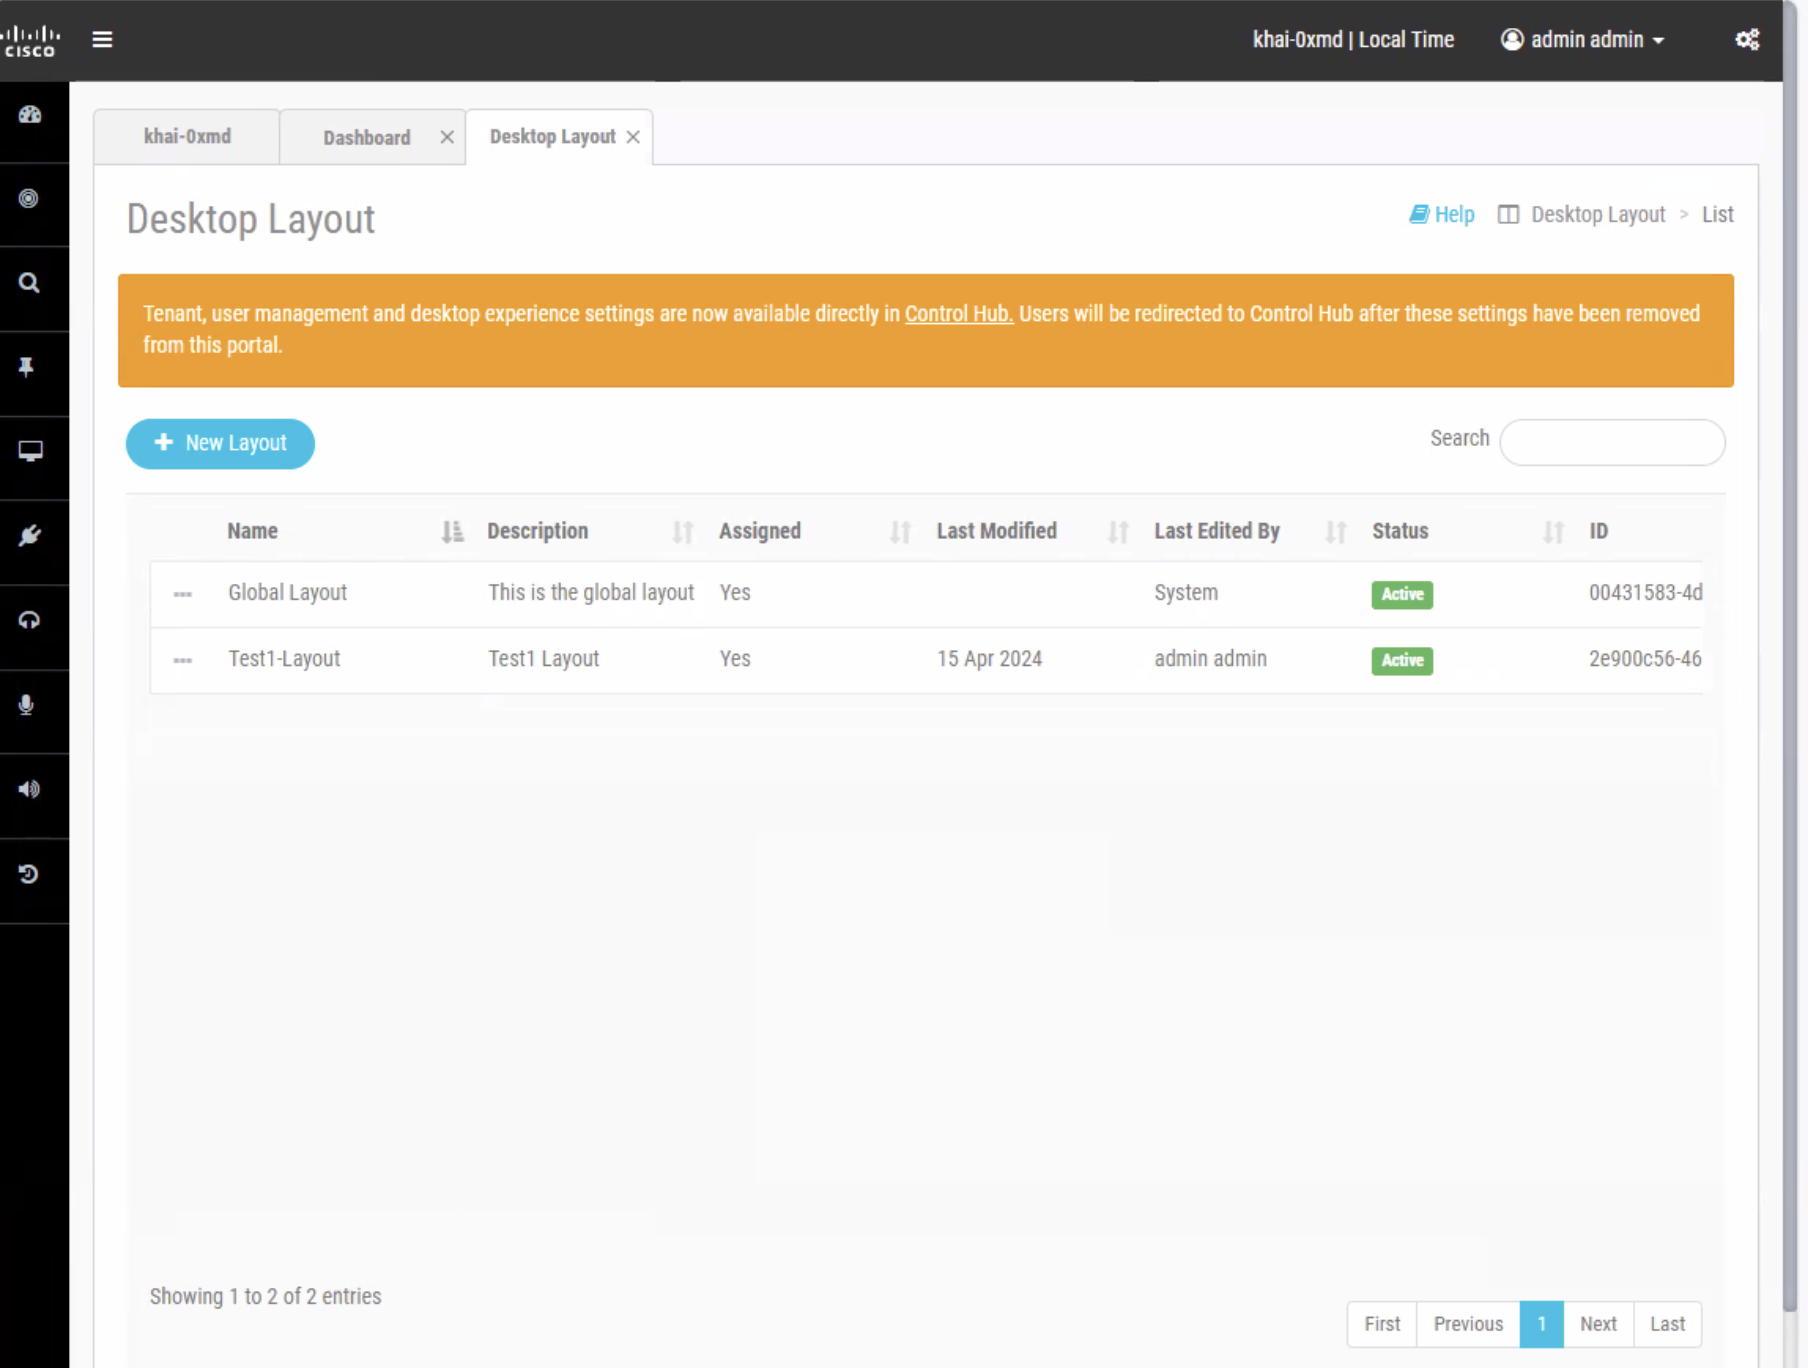Click the headset icon in the sidebar
1808x1368 pixels.
27,619
